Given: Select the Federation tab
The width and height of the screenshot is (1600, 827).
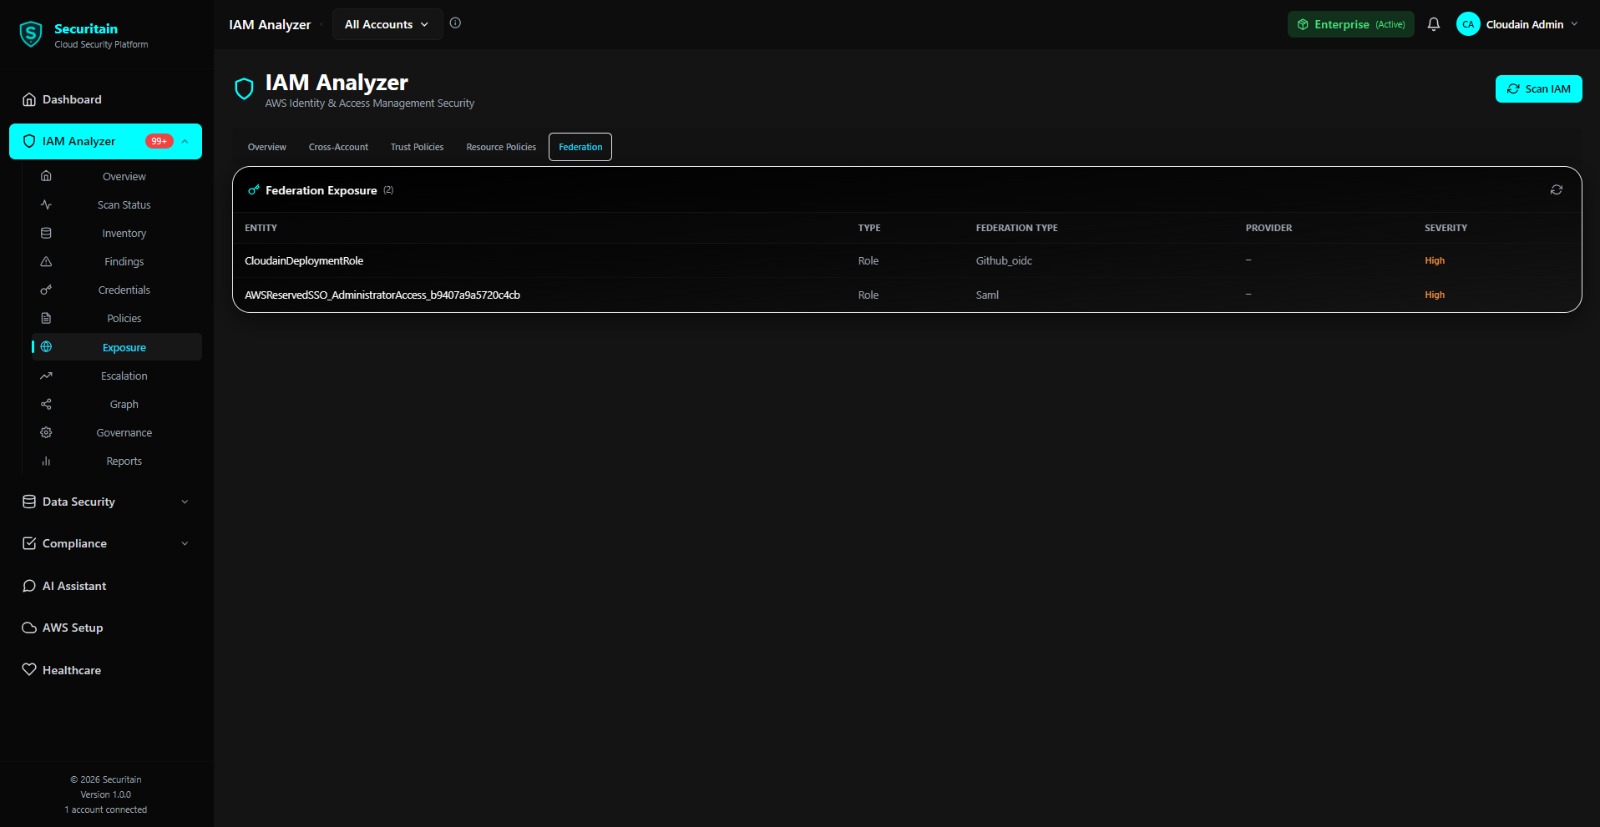Looking at the screenshot, I should (x=580, y=147).
